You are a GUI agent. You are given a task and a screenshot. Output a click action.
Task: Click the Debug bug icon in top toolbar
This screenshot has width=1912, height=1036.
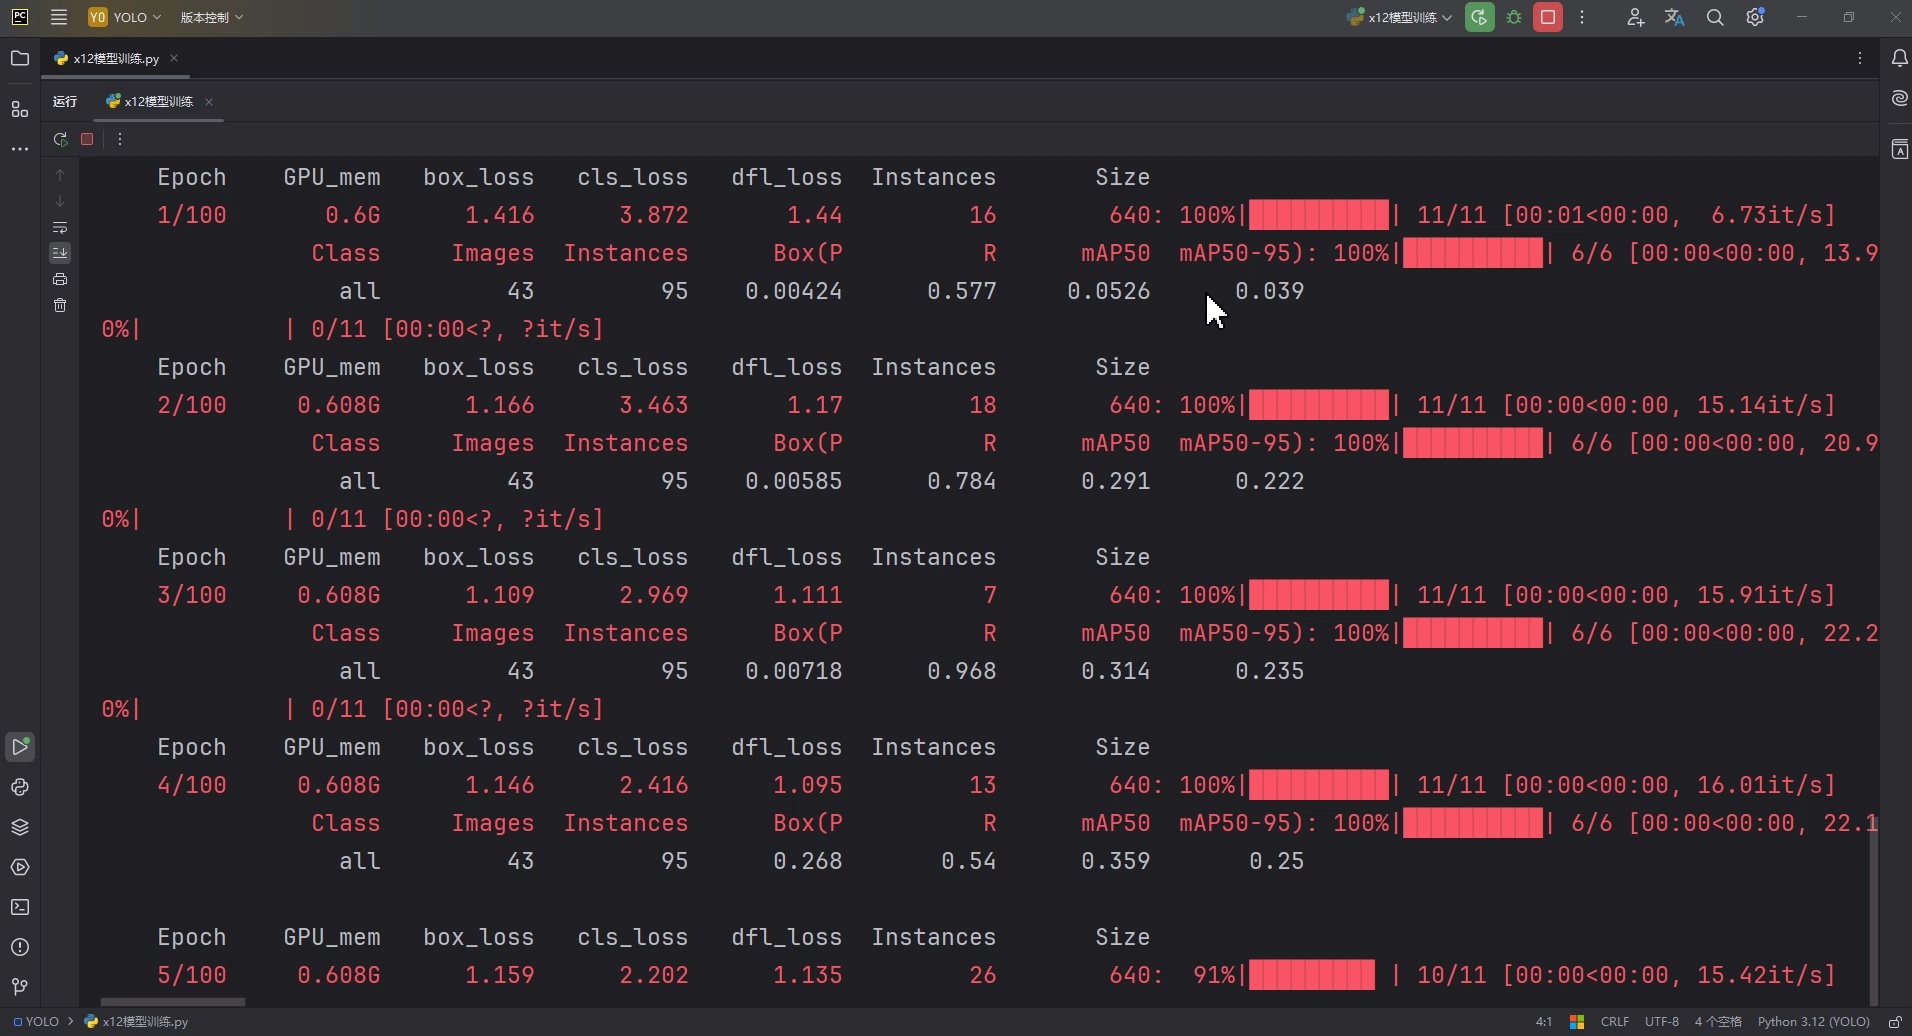coord(1514,17)
